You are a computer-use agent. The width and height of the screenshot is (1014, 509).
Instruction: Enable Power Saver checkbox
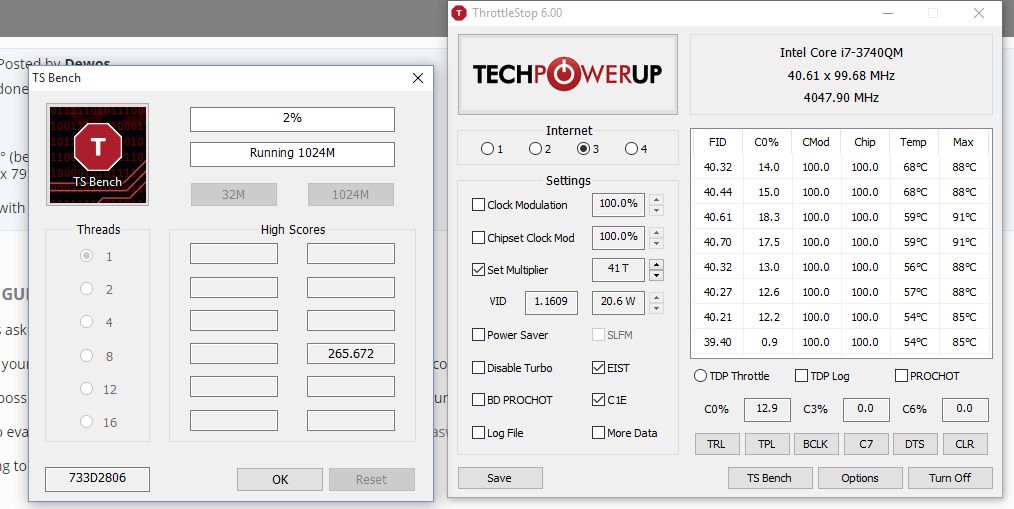coord(479,334)
